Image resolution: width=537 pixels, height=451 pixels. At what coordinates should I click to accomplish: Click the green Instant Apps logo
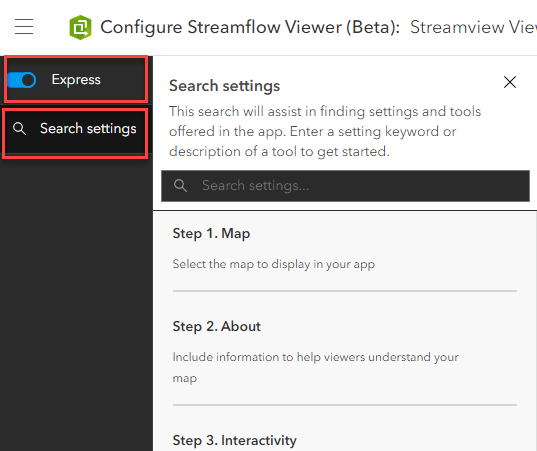click(80, 27)
